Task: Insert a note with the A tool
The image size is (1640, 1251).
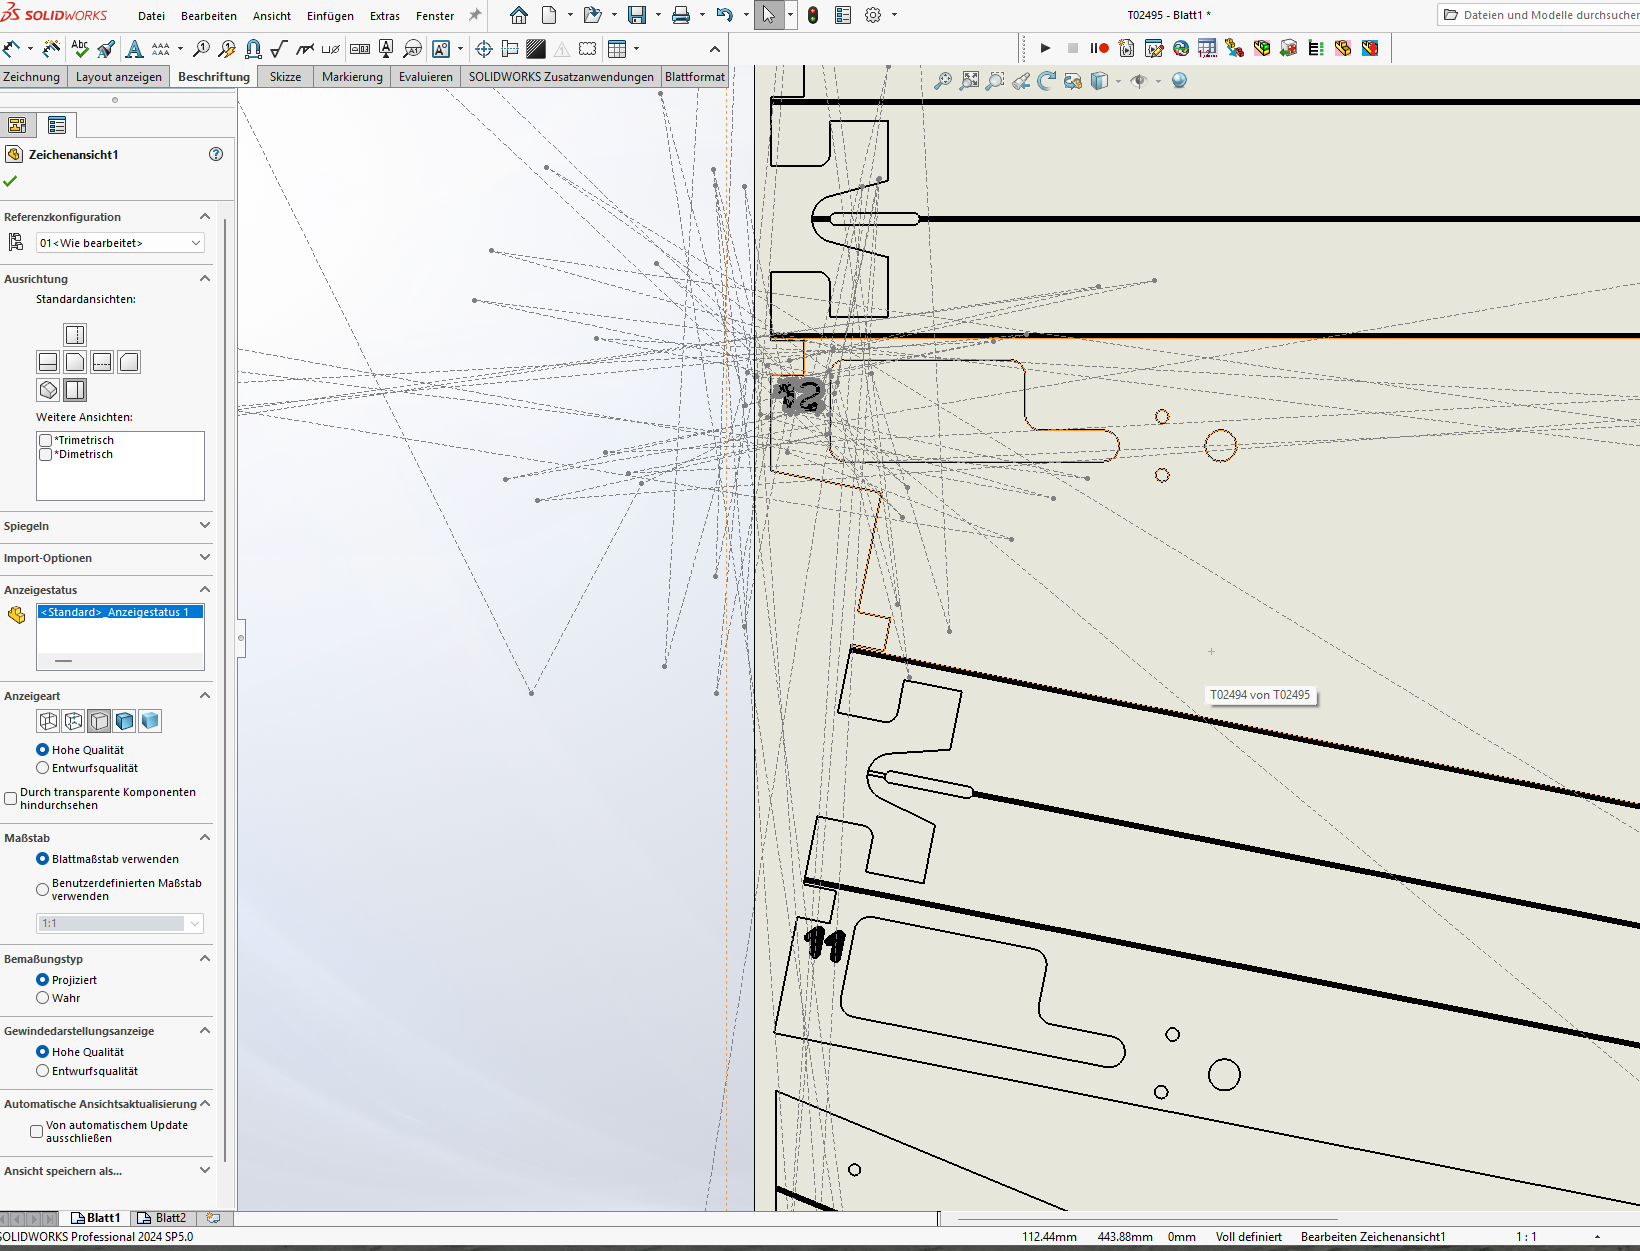Action: [x=134, y=48]
